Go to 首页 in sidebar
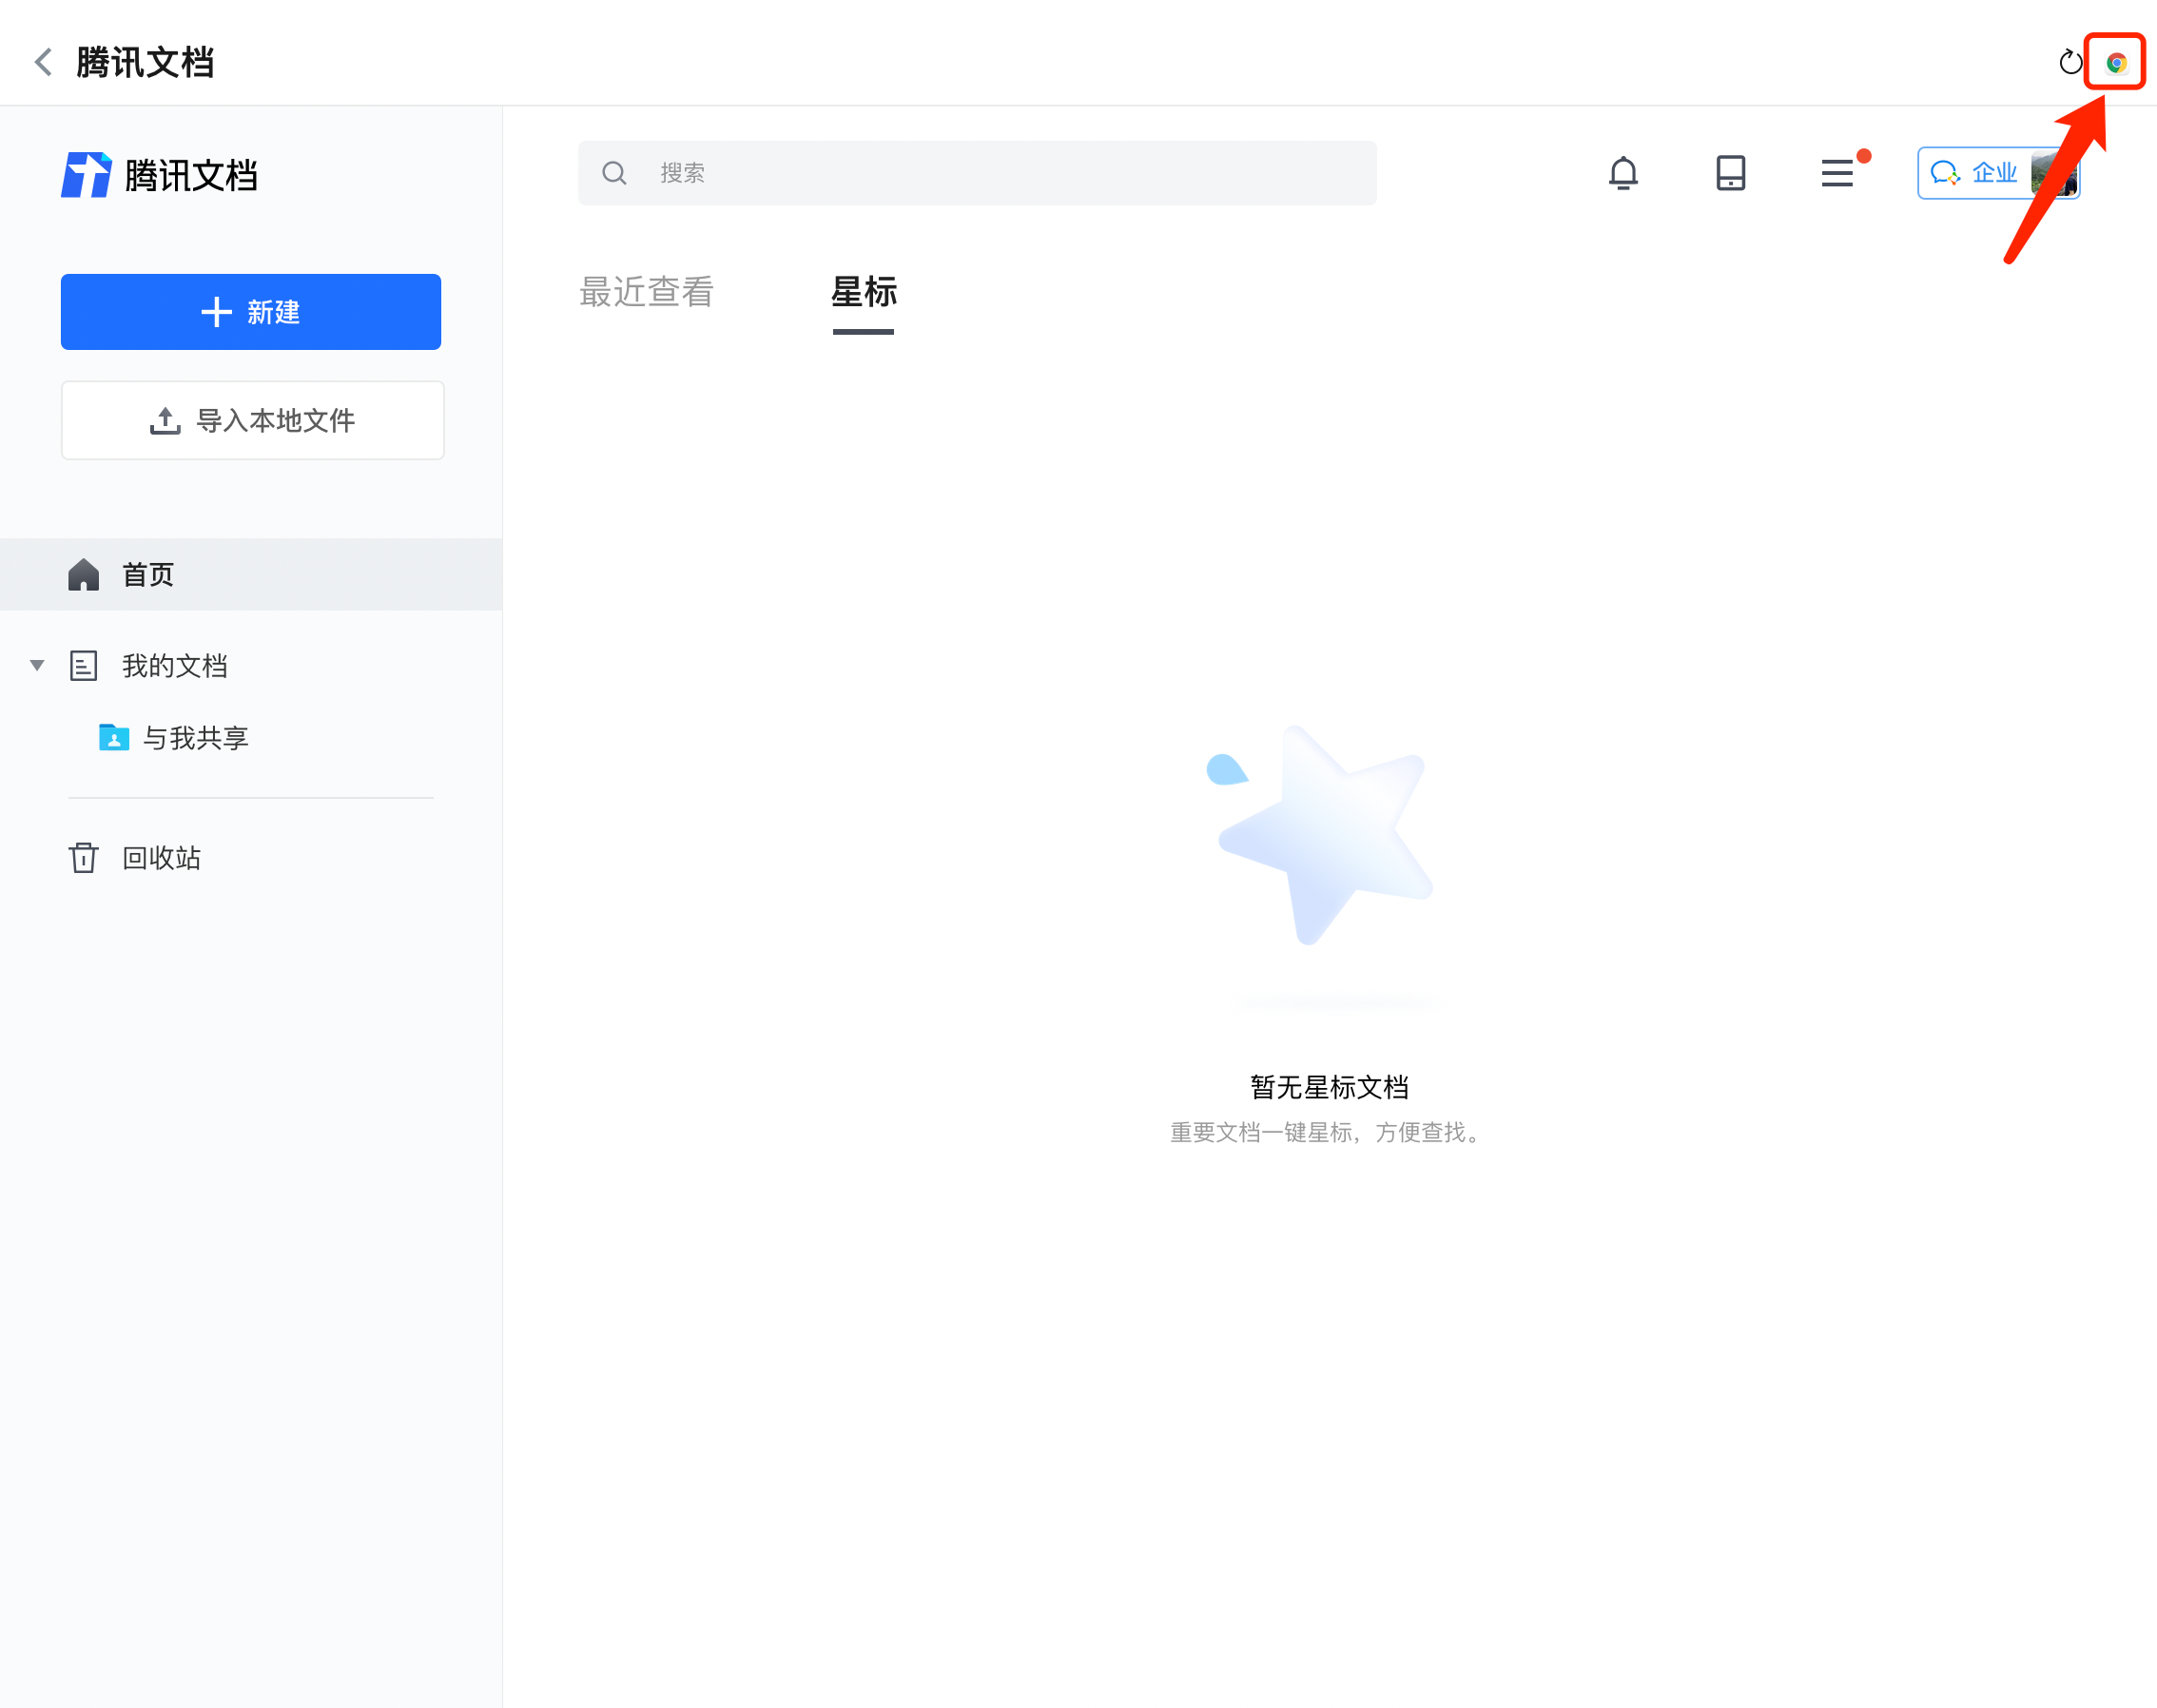Screen dimensions: 2157x1708 (x=148, y=574)
